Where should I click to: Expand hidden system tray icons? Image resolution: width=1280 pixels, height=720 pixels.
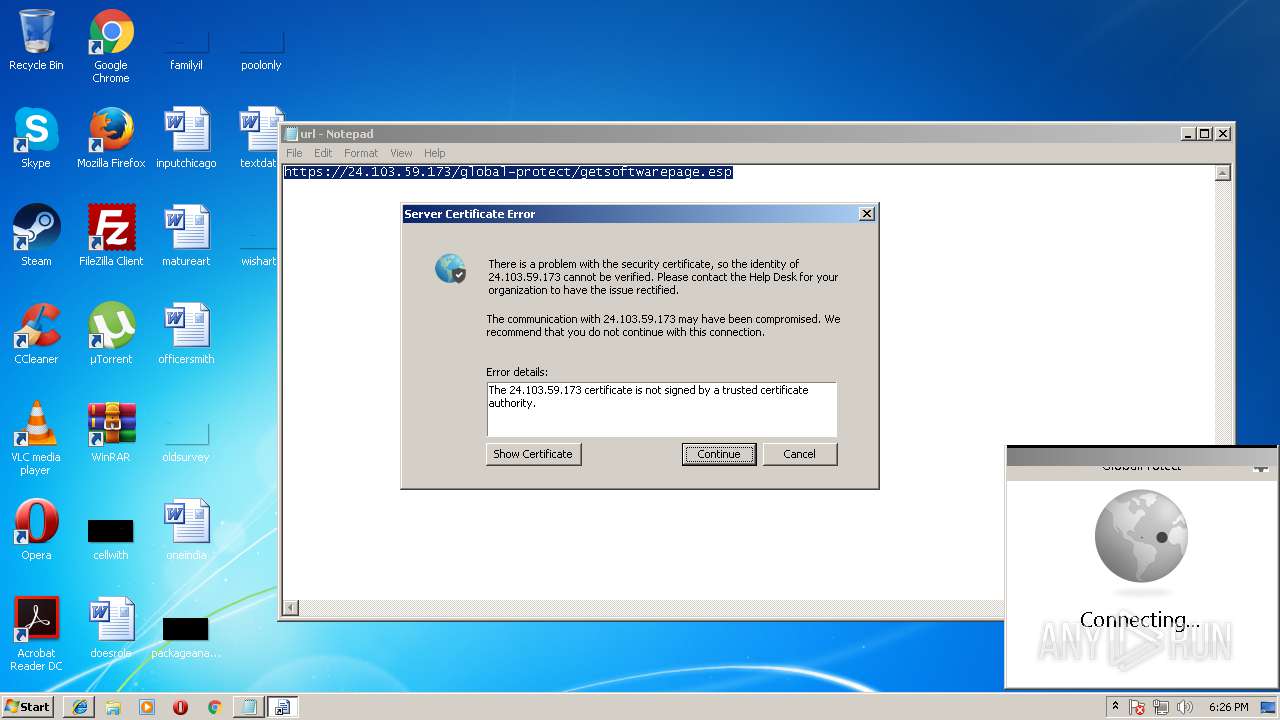click(1116, 707)
